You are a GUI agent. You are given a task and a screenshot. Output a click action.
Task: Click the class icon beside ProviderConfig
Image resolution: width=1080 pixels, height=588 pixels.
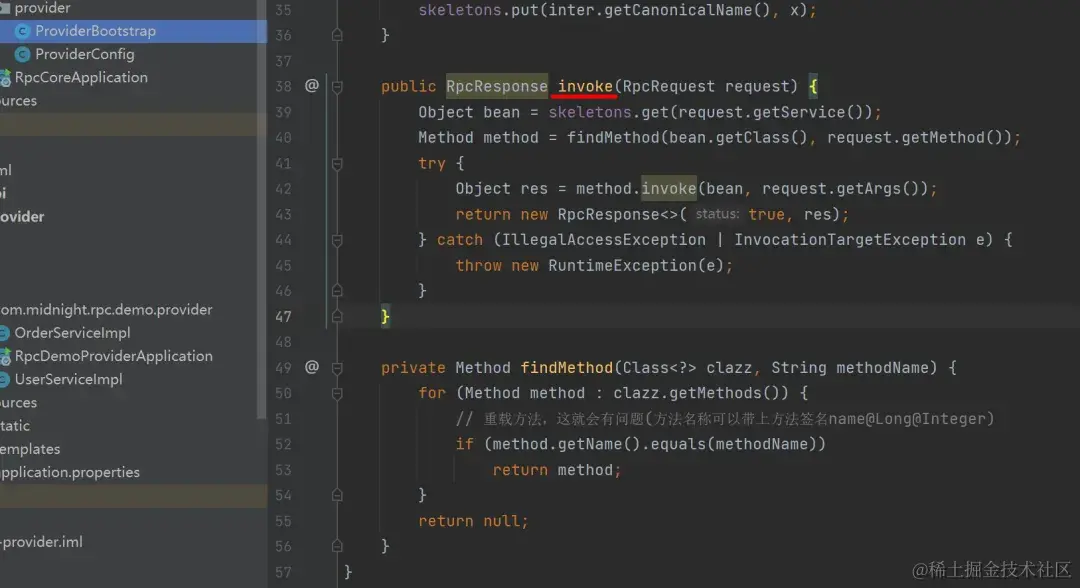pyautogui.click(x=22, y=54)
